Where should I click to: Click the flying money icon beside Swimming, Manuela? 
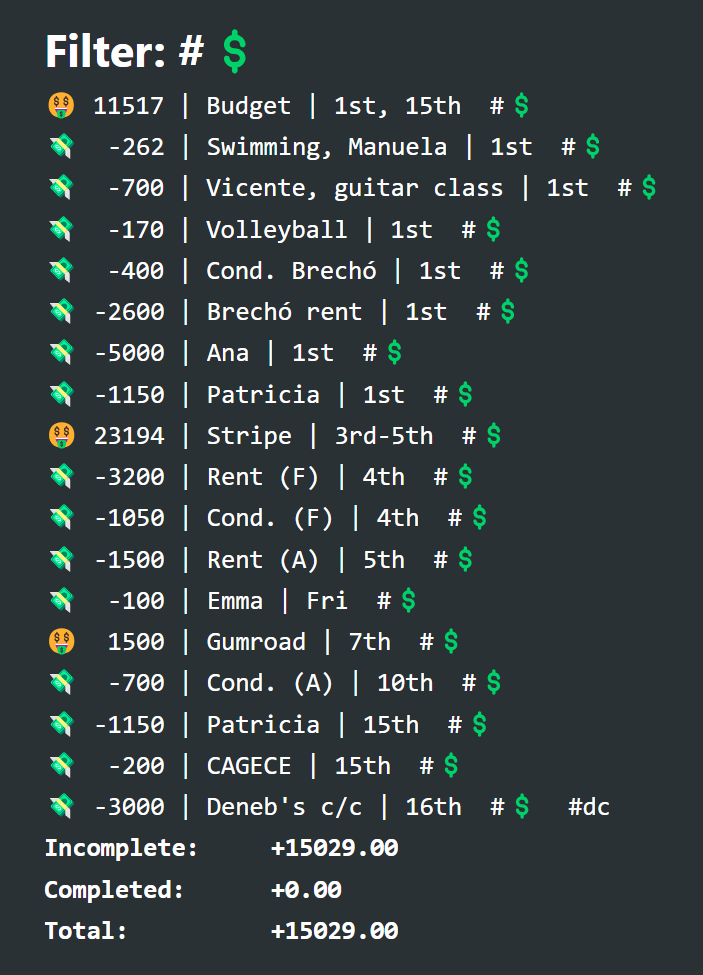[61, 147]
